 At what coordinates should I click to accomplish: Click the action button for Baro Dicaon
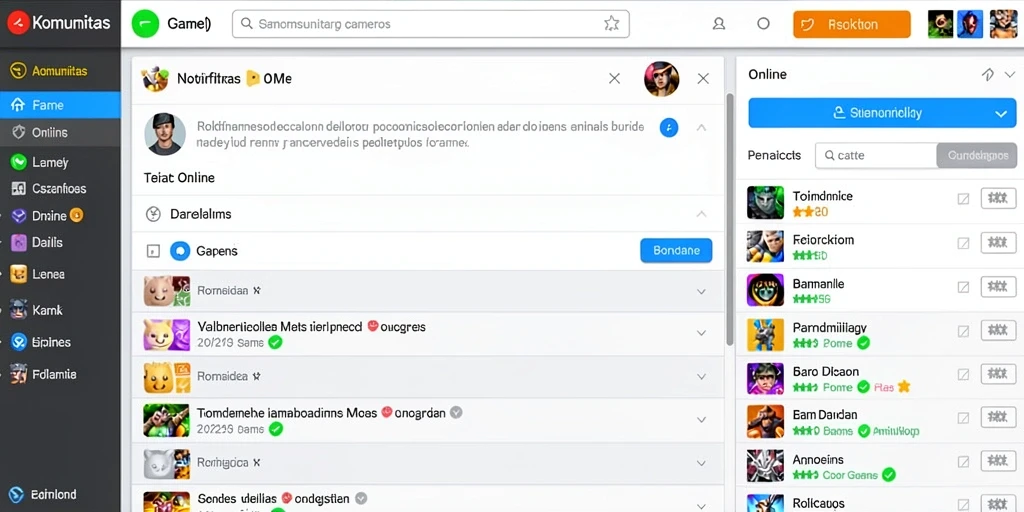999,373
